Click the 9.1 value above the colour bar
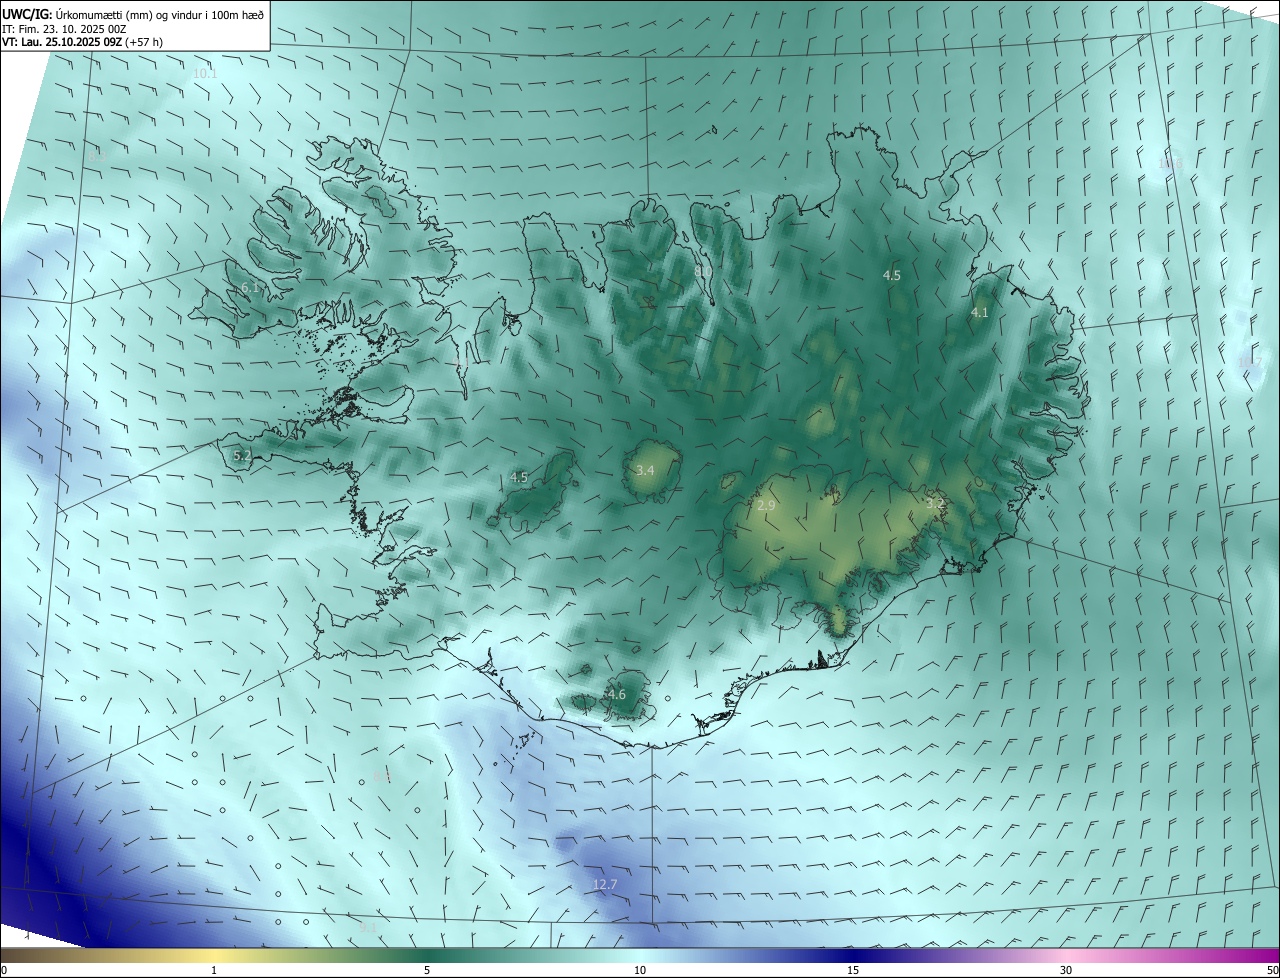 pos(368,927)
